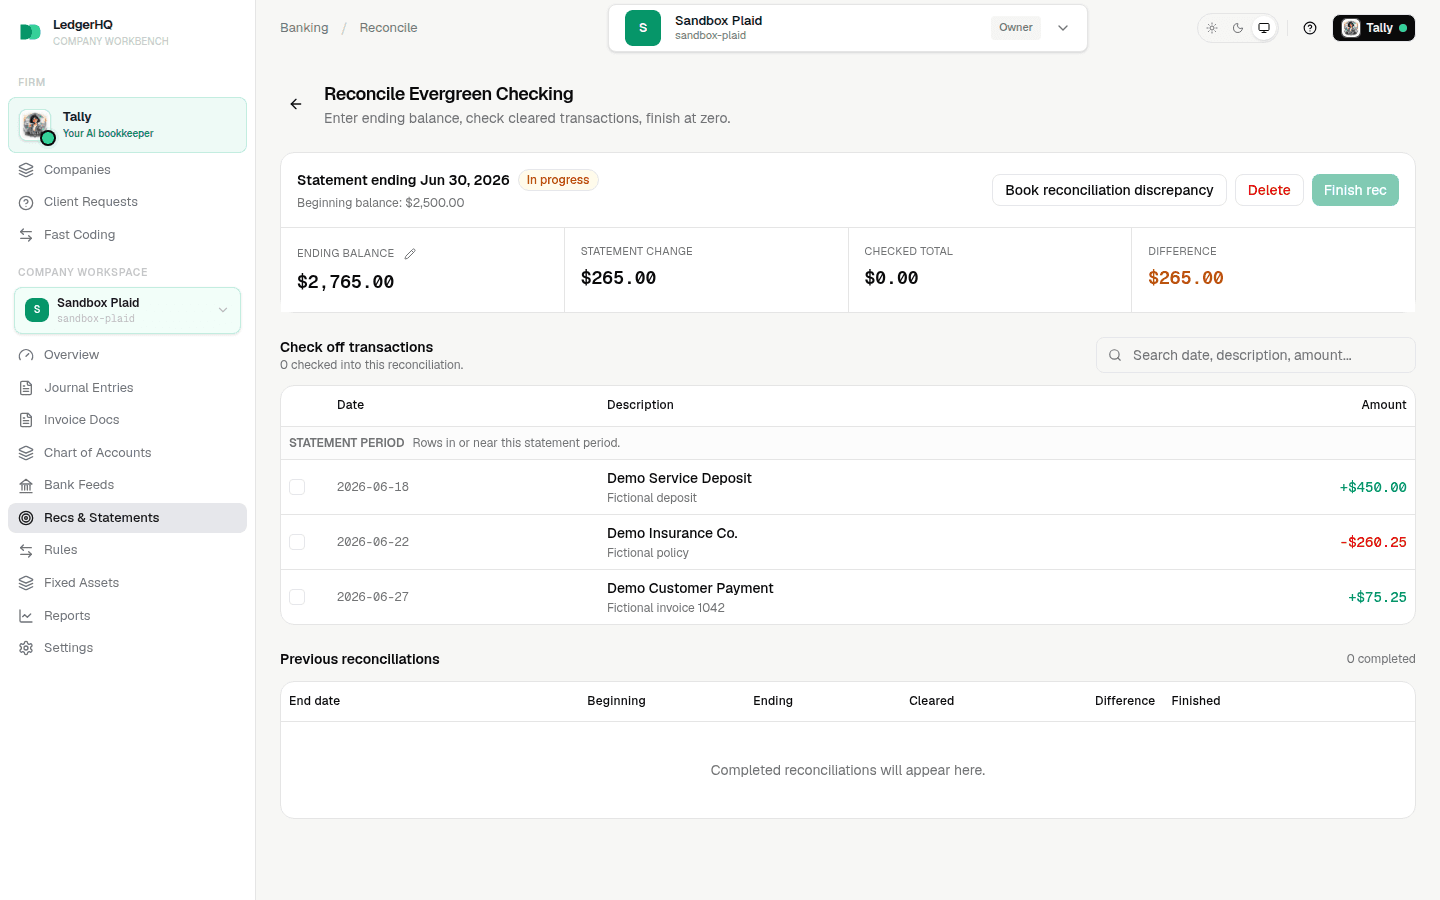Click the -$260.25 amount

1373,542
